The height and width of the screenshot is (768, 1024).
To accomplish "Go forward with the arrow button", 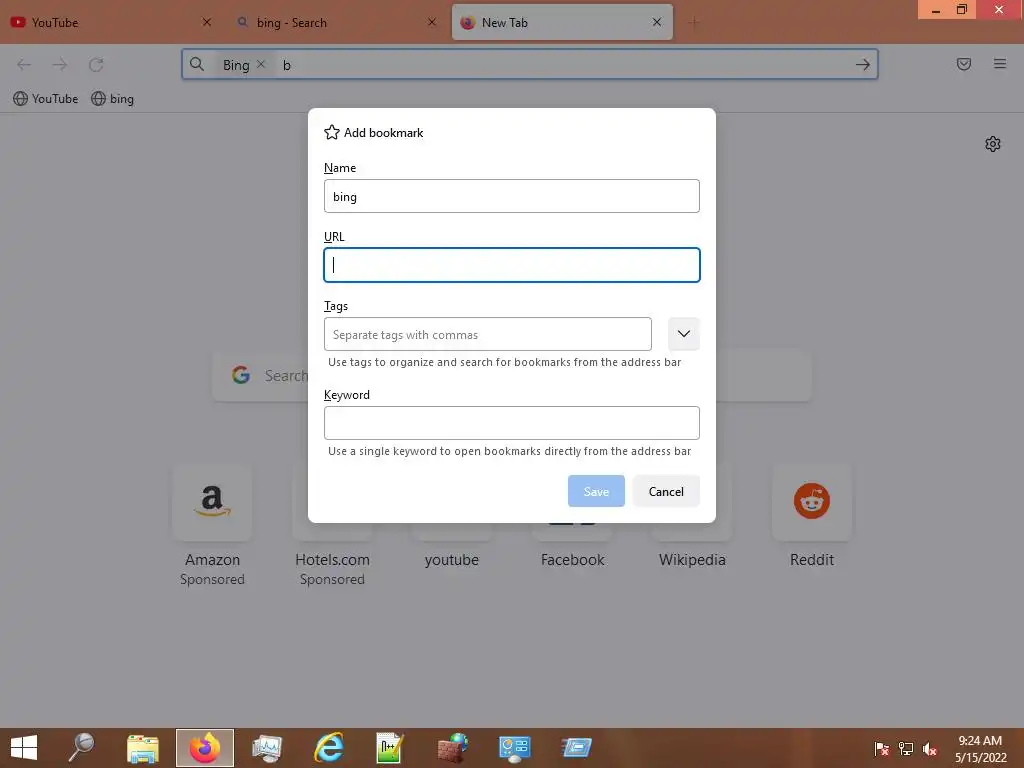I will (x=59, y=64).
